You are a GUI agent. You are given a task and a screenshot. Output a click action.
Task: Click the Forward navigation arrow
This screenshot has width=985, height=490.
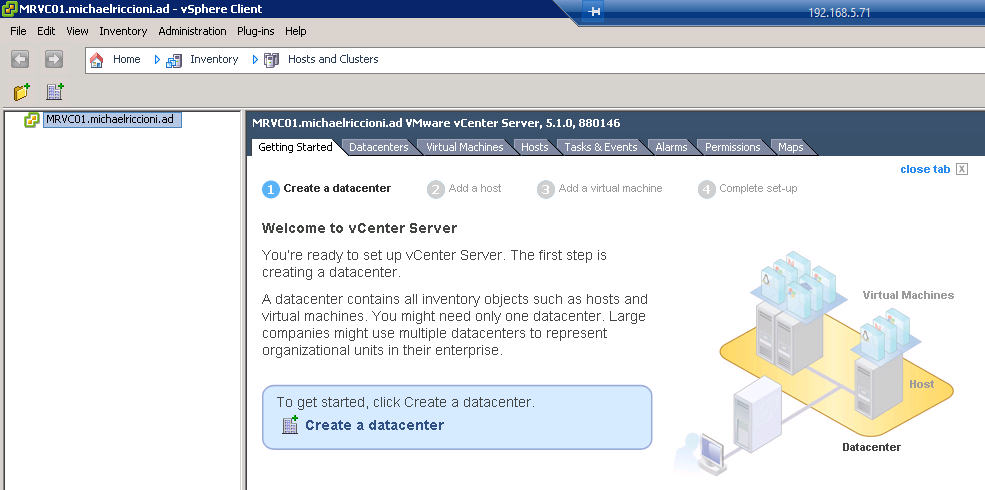coord(54,60)
